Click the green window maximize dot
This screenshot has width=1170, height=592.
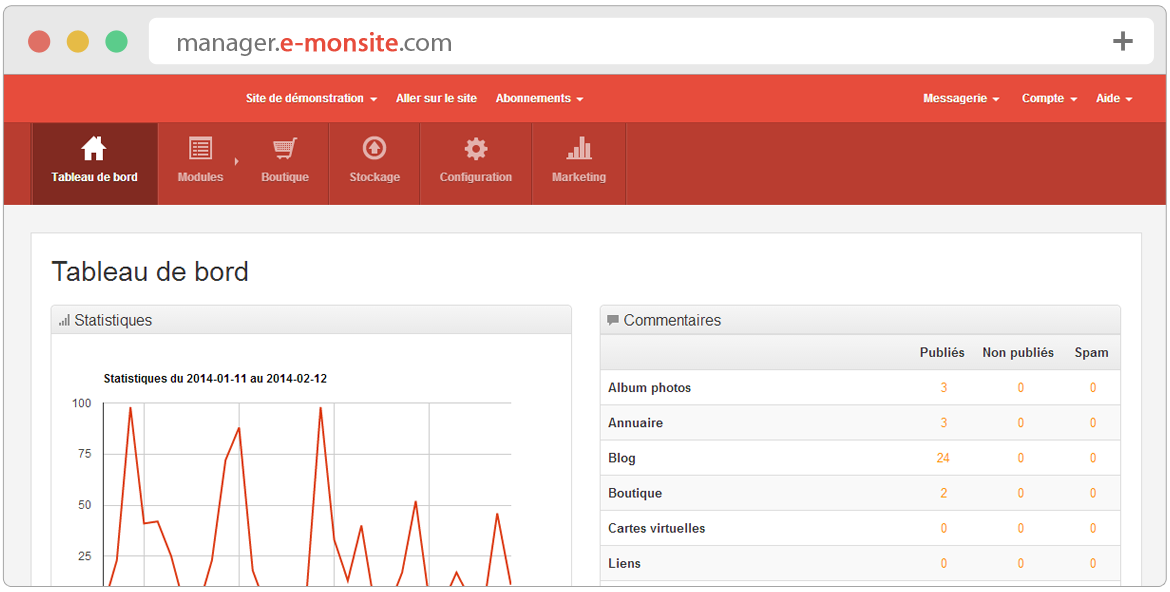click(116, 41)
